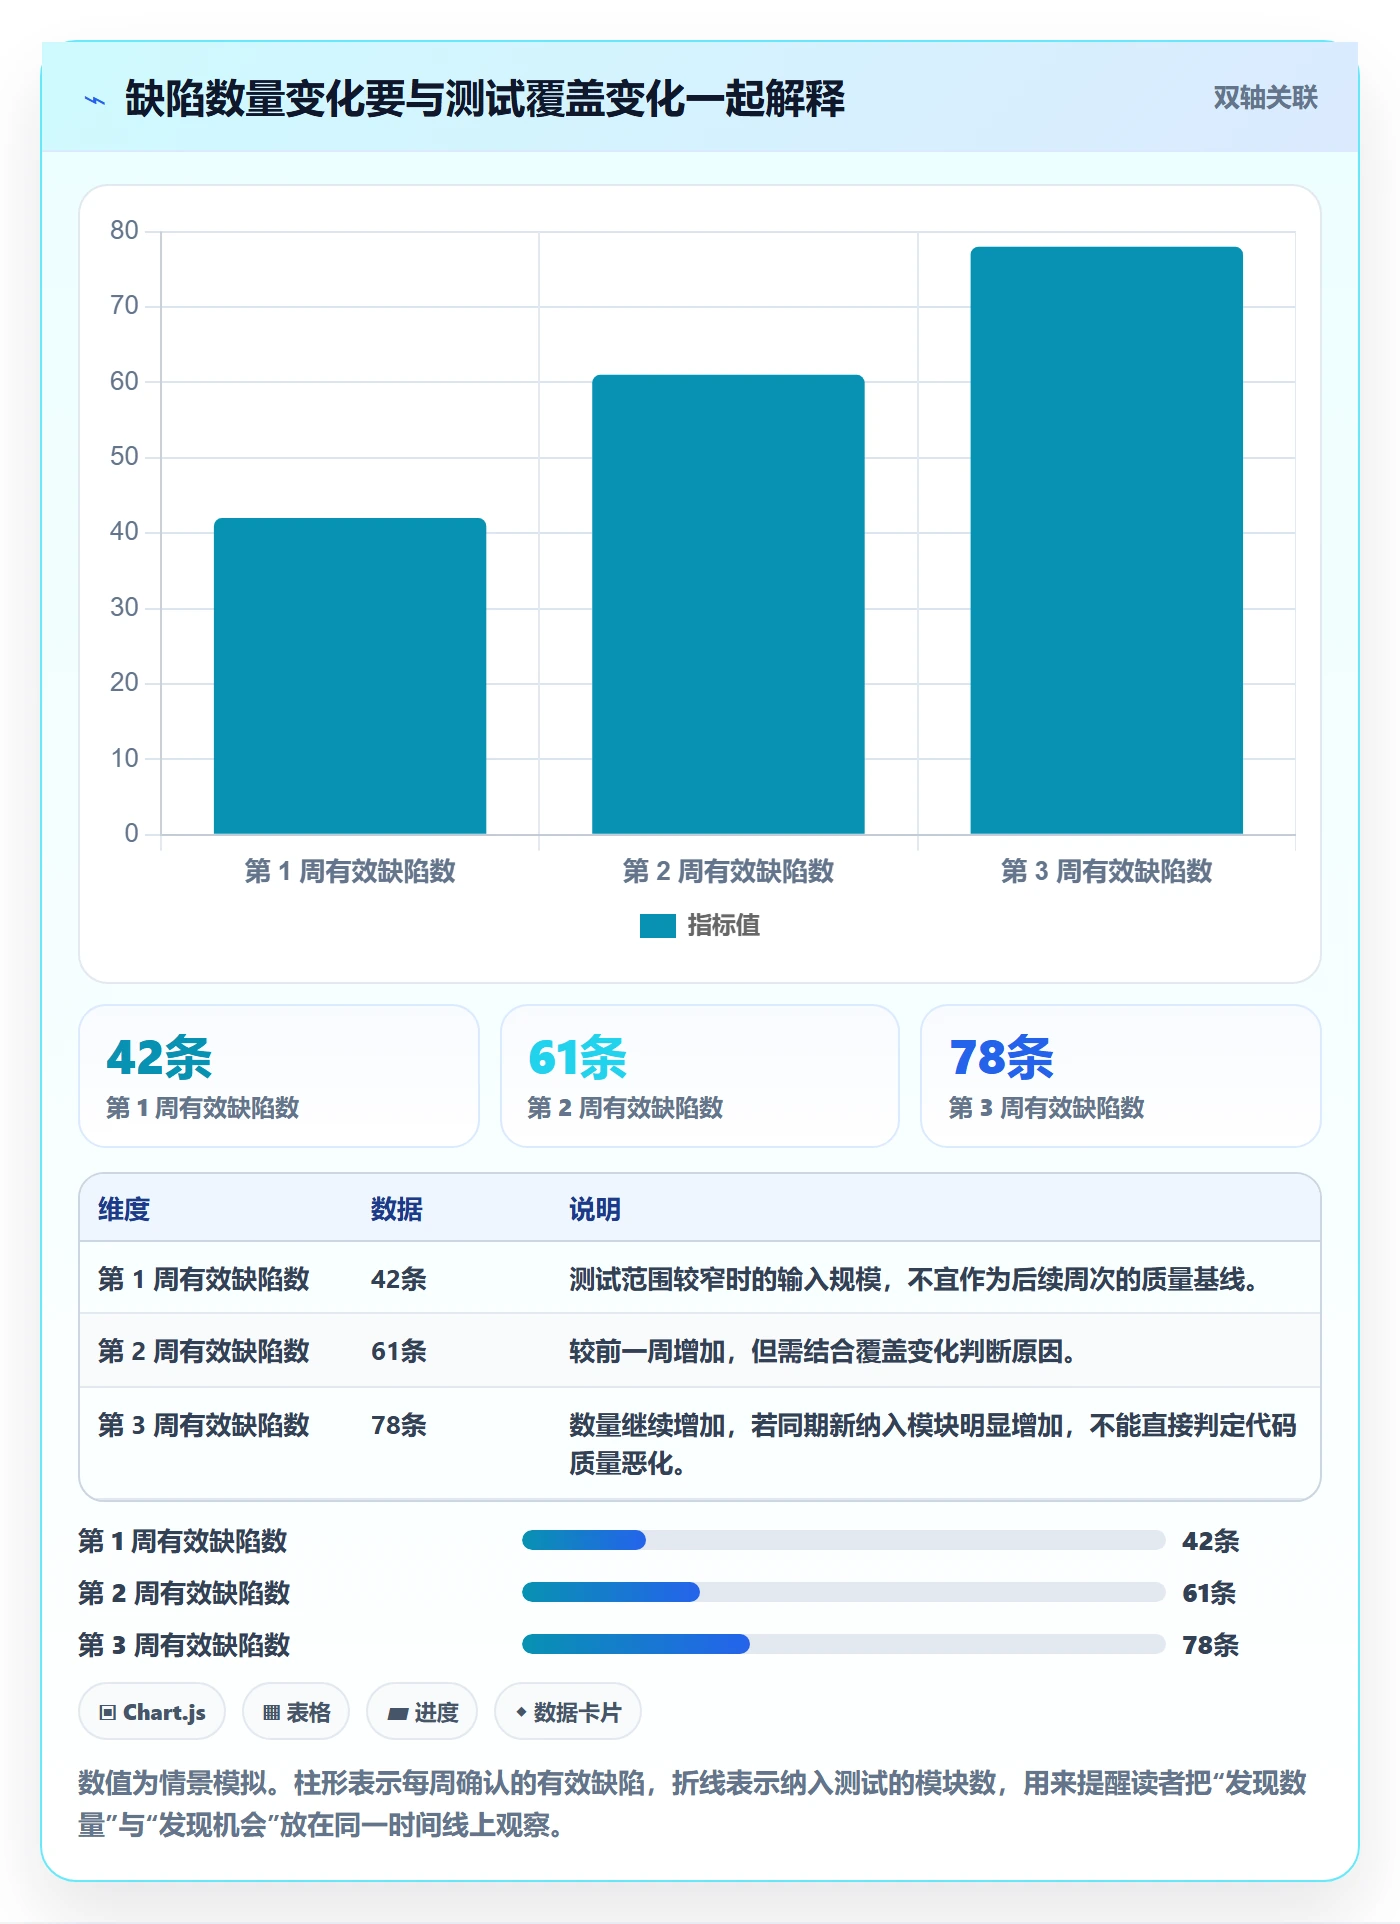Select table cell 第 1 周有效缺陷数
This screenshot has height=1924, width=1400.
point(204,1279)
